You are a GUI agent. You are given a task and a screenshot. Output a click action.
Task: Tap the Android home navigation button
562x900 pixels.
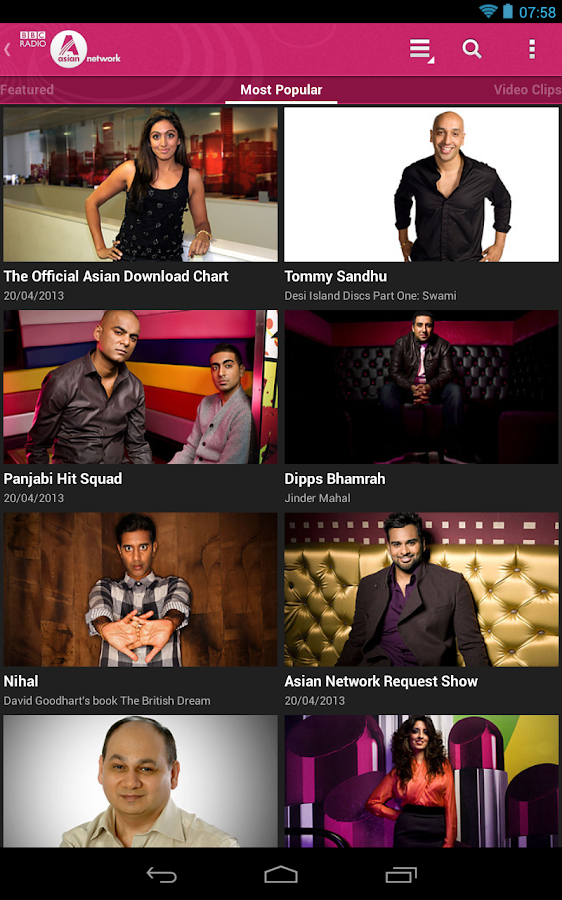(x=281, y=874)
